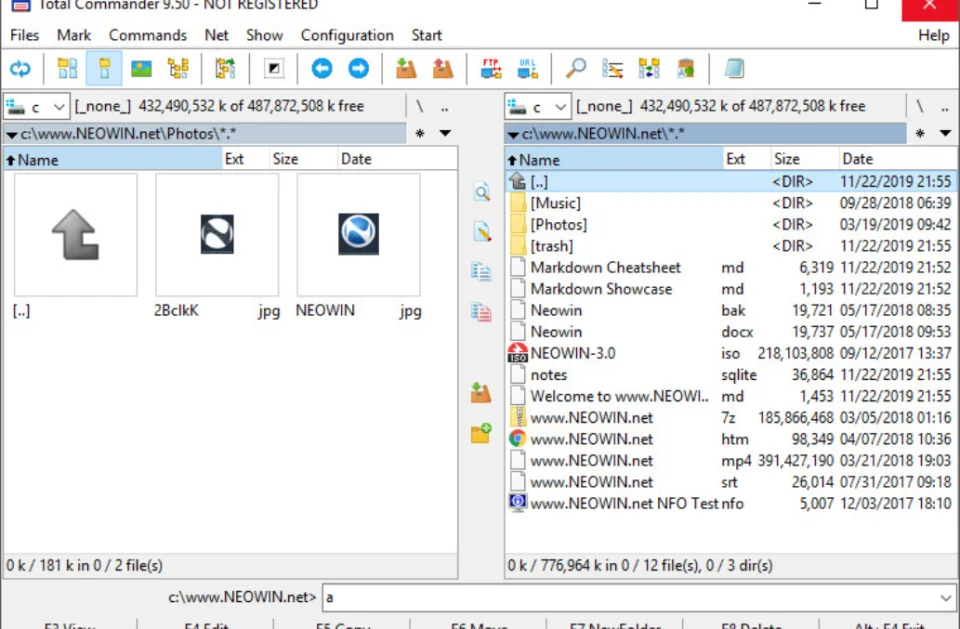Viewport: 960px width, 629px height.
Task: Go to root with right panel backslash button
Action: click(x=920, y=107)
